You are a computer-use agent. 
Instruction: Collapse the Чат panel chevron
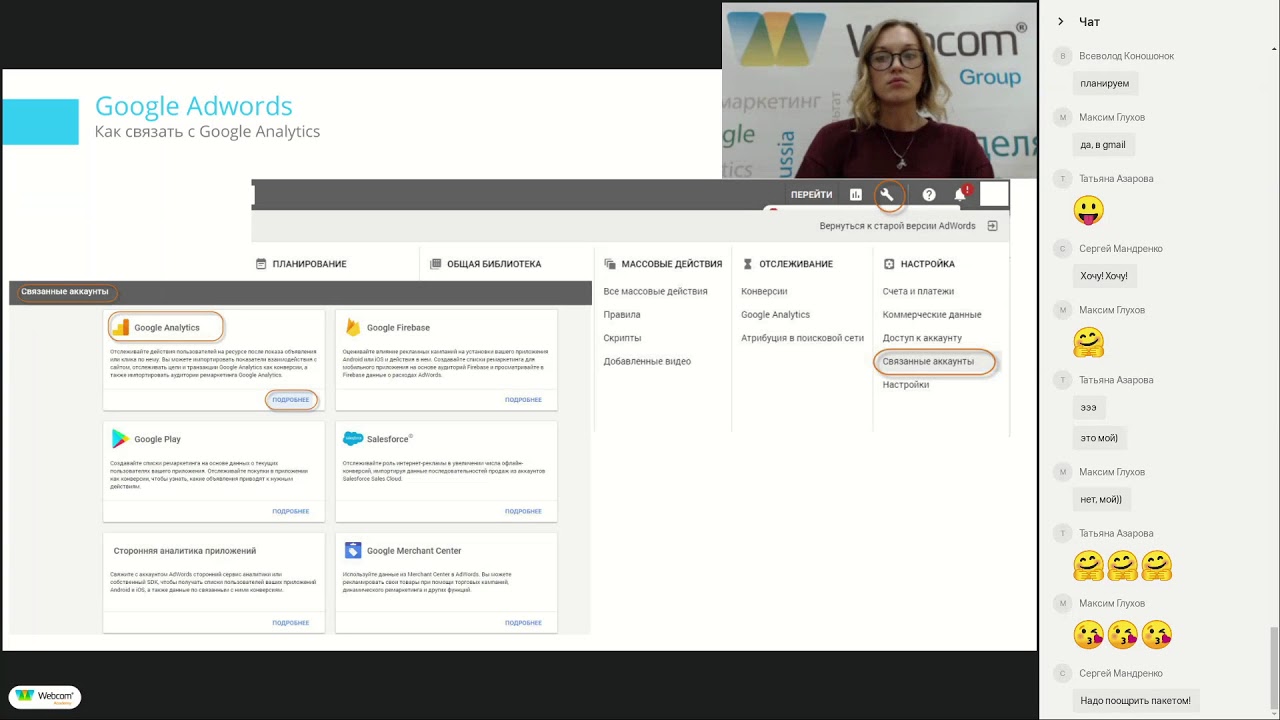click(x=1060, y=21)
